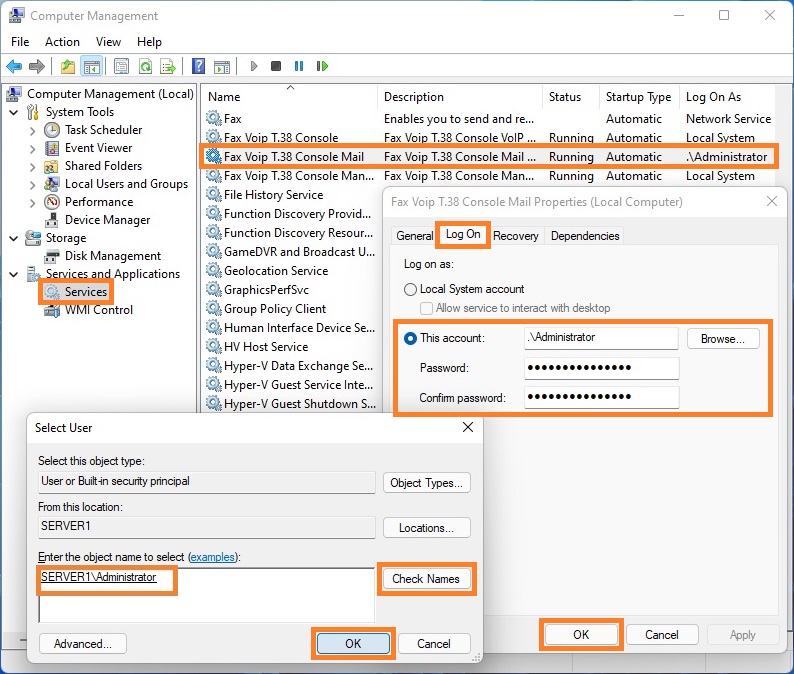
Task: Expand Local Users and Groups arrow
Action: coord(32,185)
